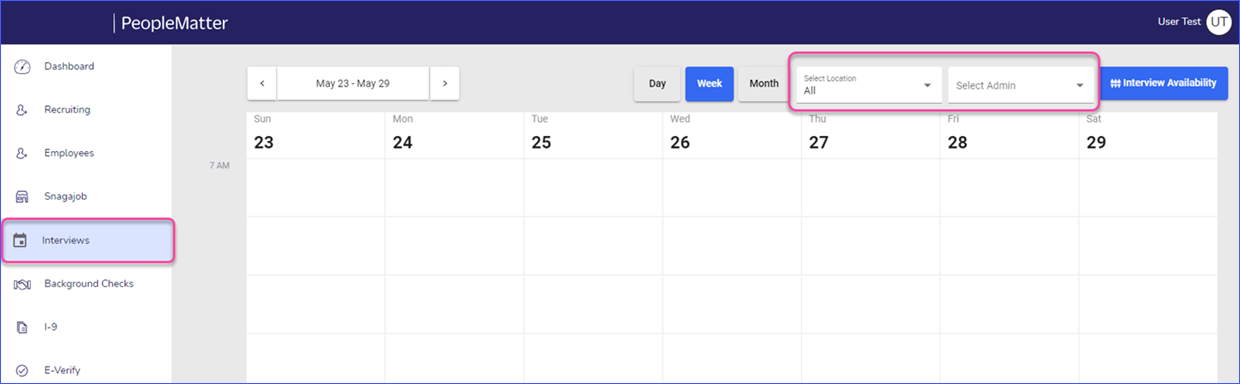This screenshot has width=1240, height=384.
Task: Open the UT user avatar
Action: click(1219, 21)
